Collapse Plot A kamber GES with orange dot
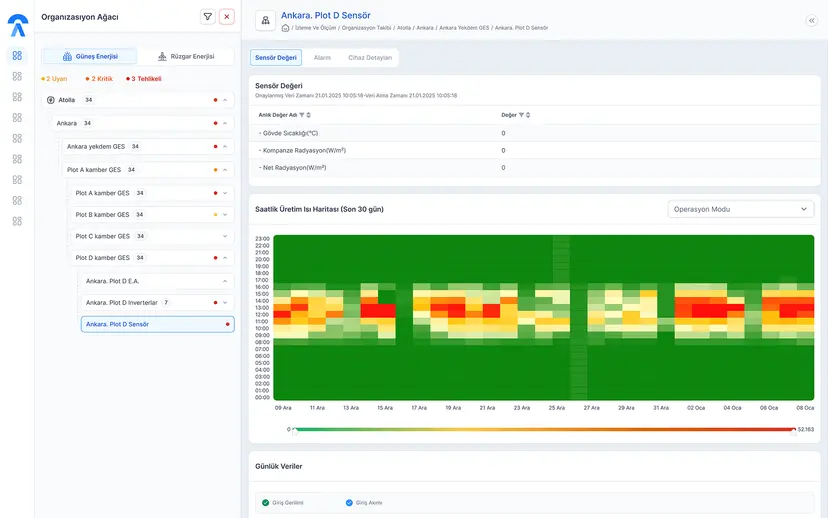 [x=225, y=169]
